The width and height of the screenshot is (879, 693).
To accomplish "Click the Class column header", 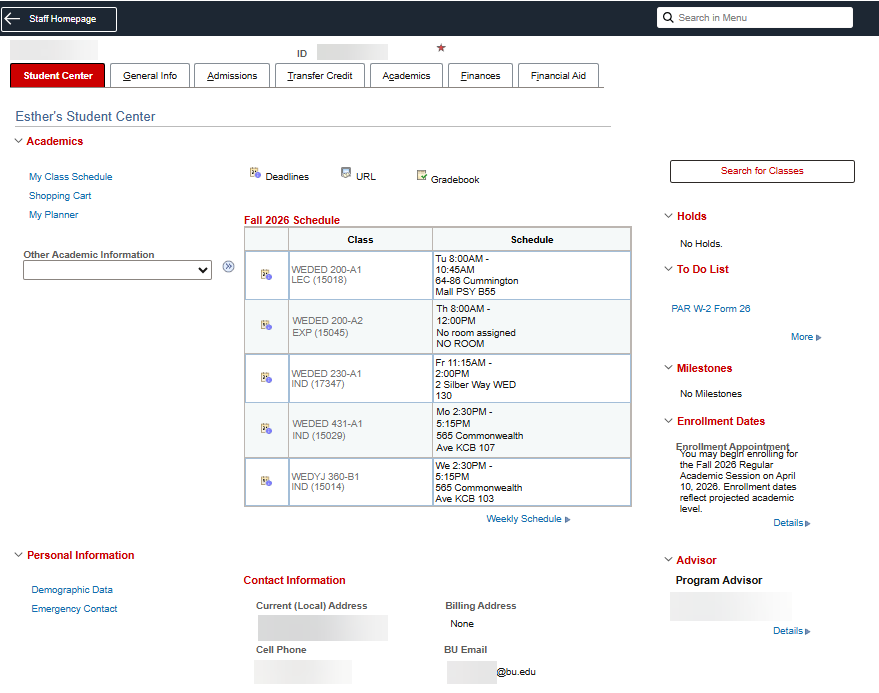I will (x=360, y=239).
